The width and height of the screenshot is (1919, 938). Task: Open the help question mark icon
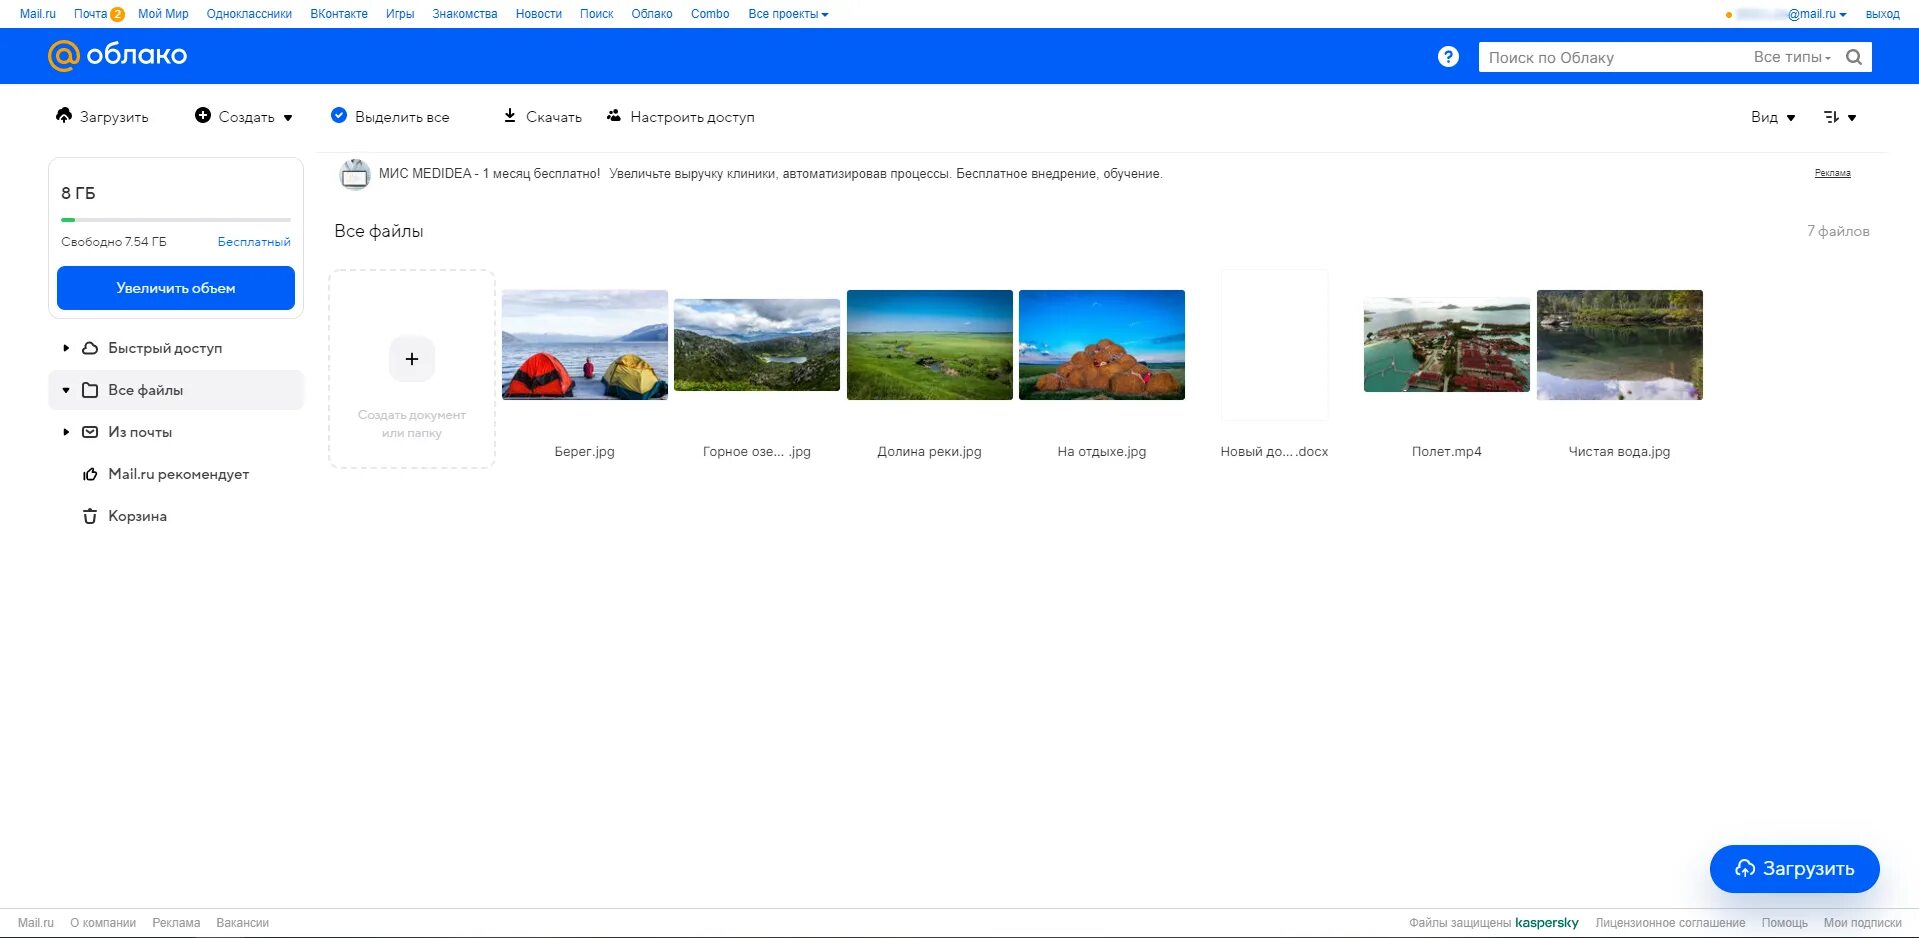tap(1448, 57)
